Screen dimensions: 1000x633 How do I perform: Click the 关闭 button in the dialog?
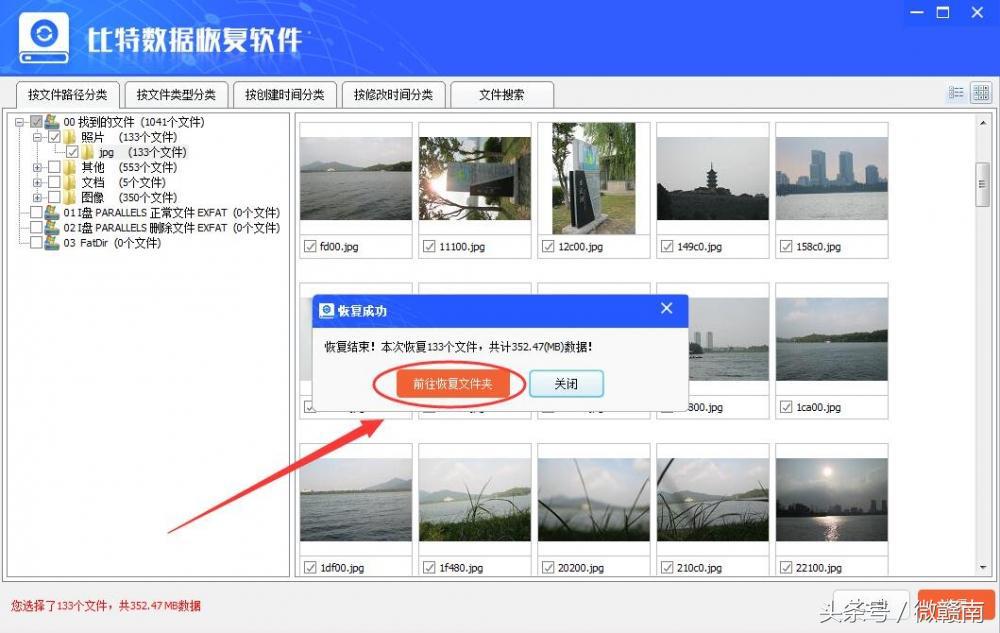(x=566, y=383)
